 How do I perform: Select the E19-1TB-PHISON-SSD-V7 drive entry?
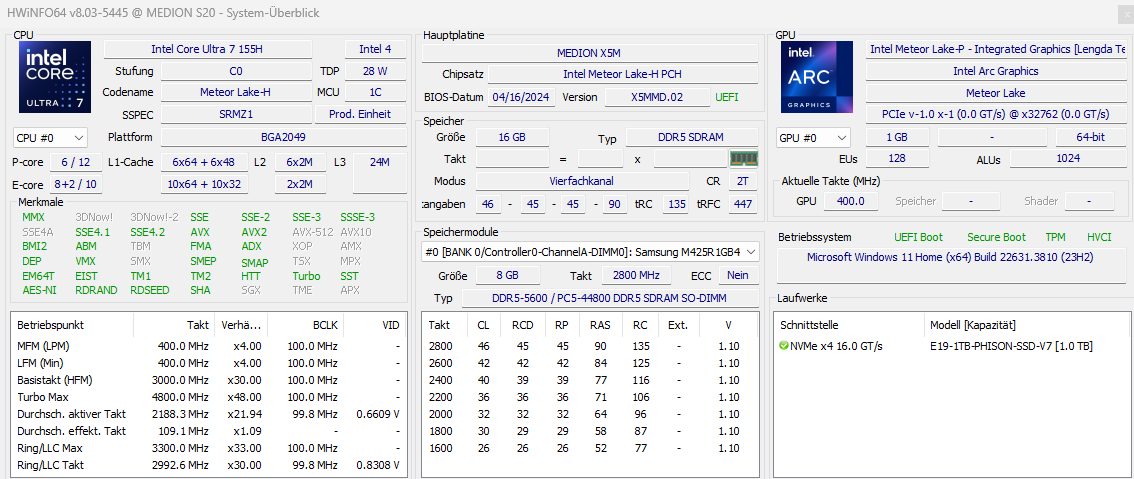coord(1011,346)
